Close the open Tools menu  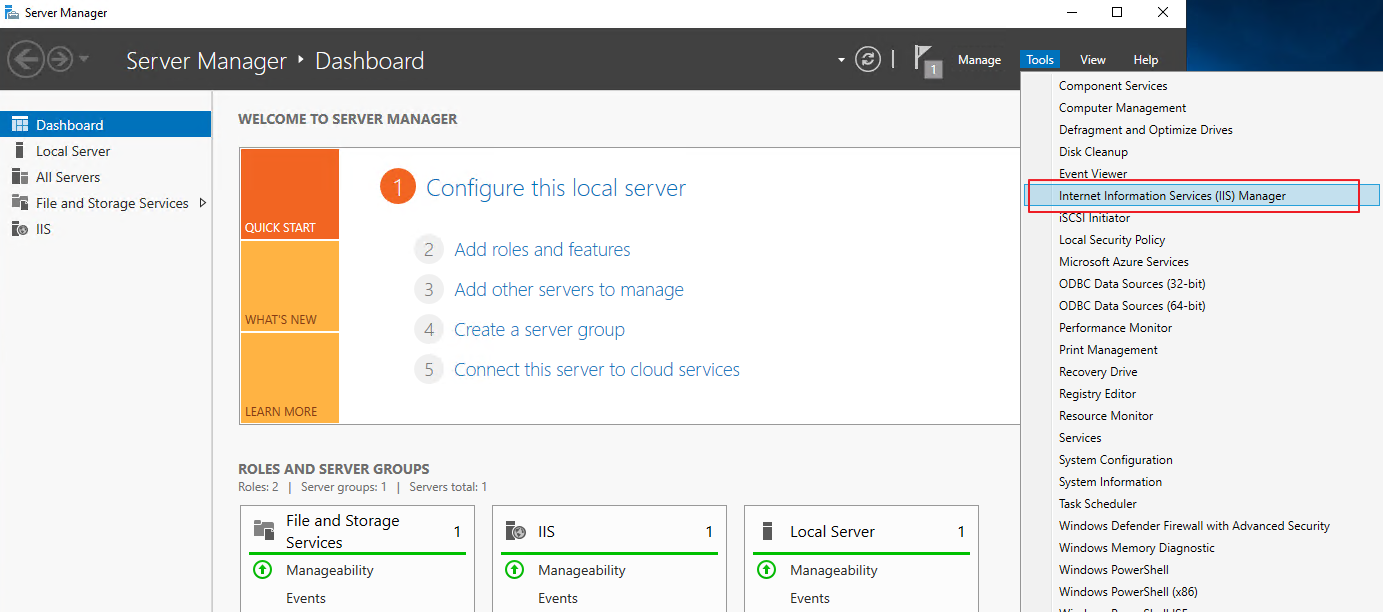1040,60
